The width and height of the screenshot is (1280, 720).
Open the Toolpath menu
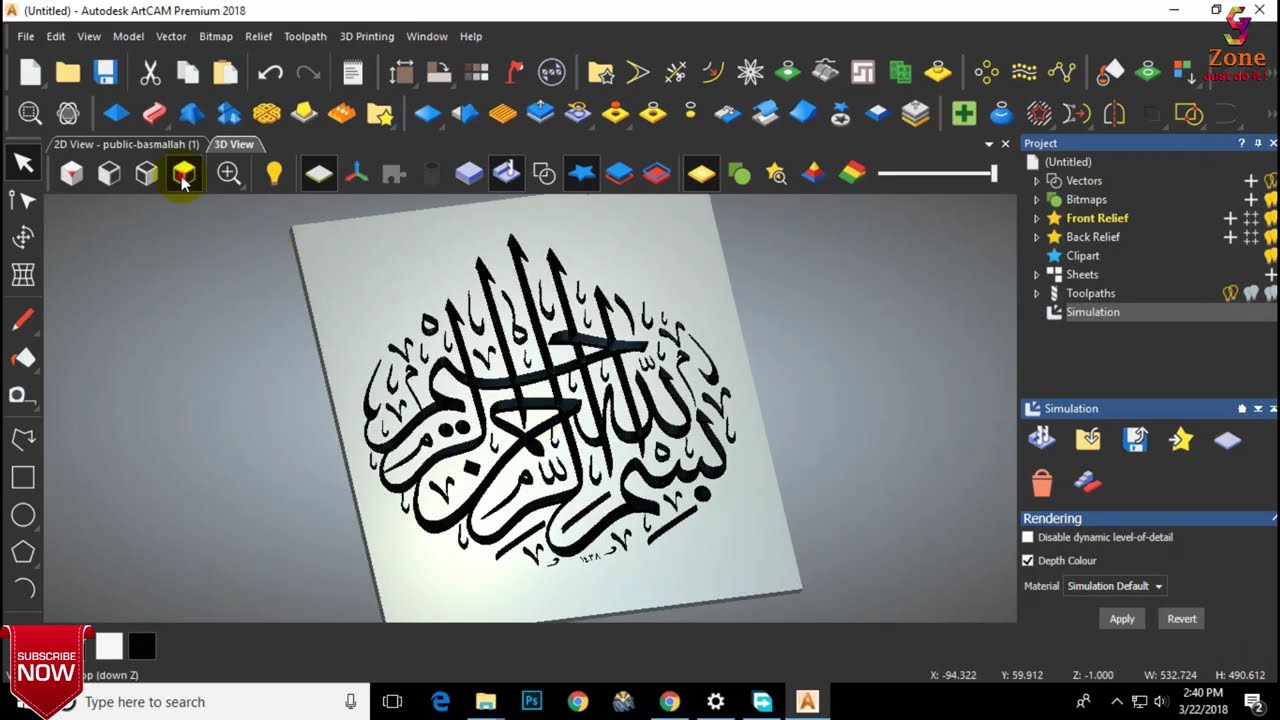click(305, 36)
